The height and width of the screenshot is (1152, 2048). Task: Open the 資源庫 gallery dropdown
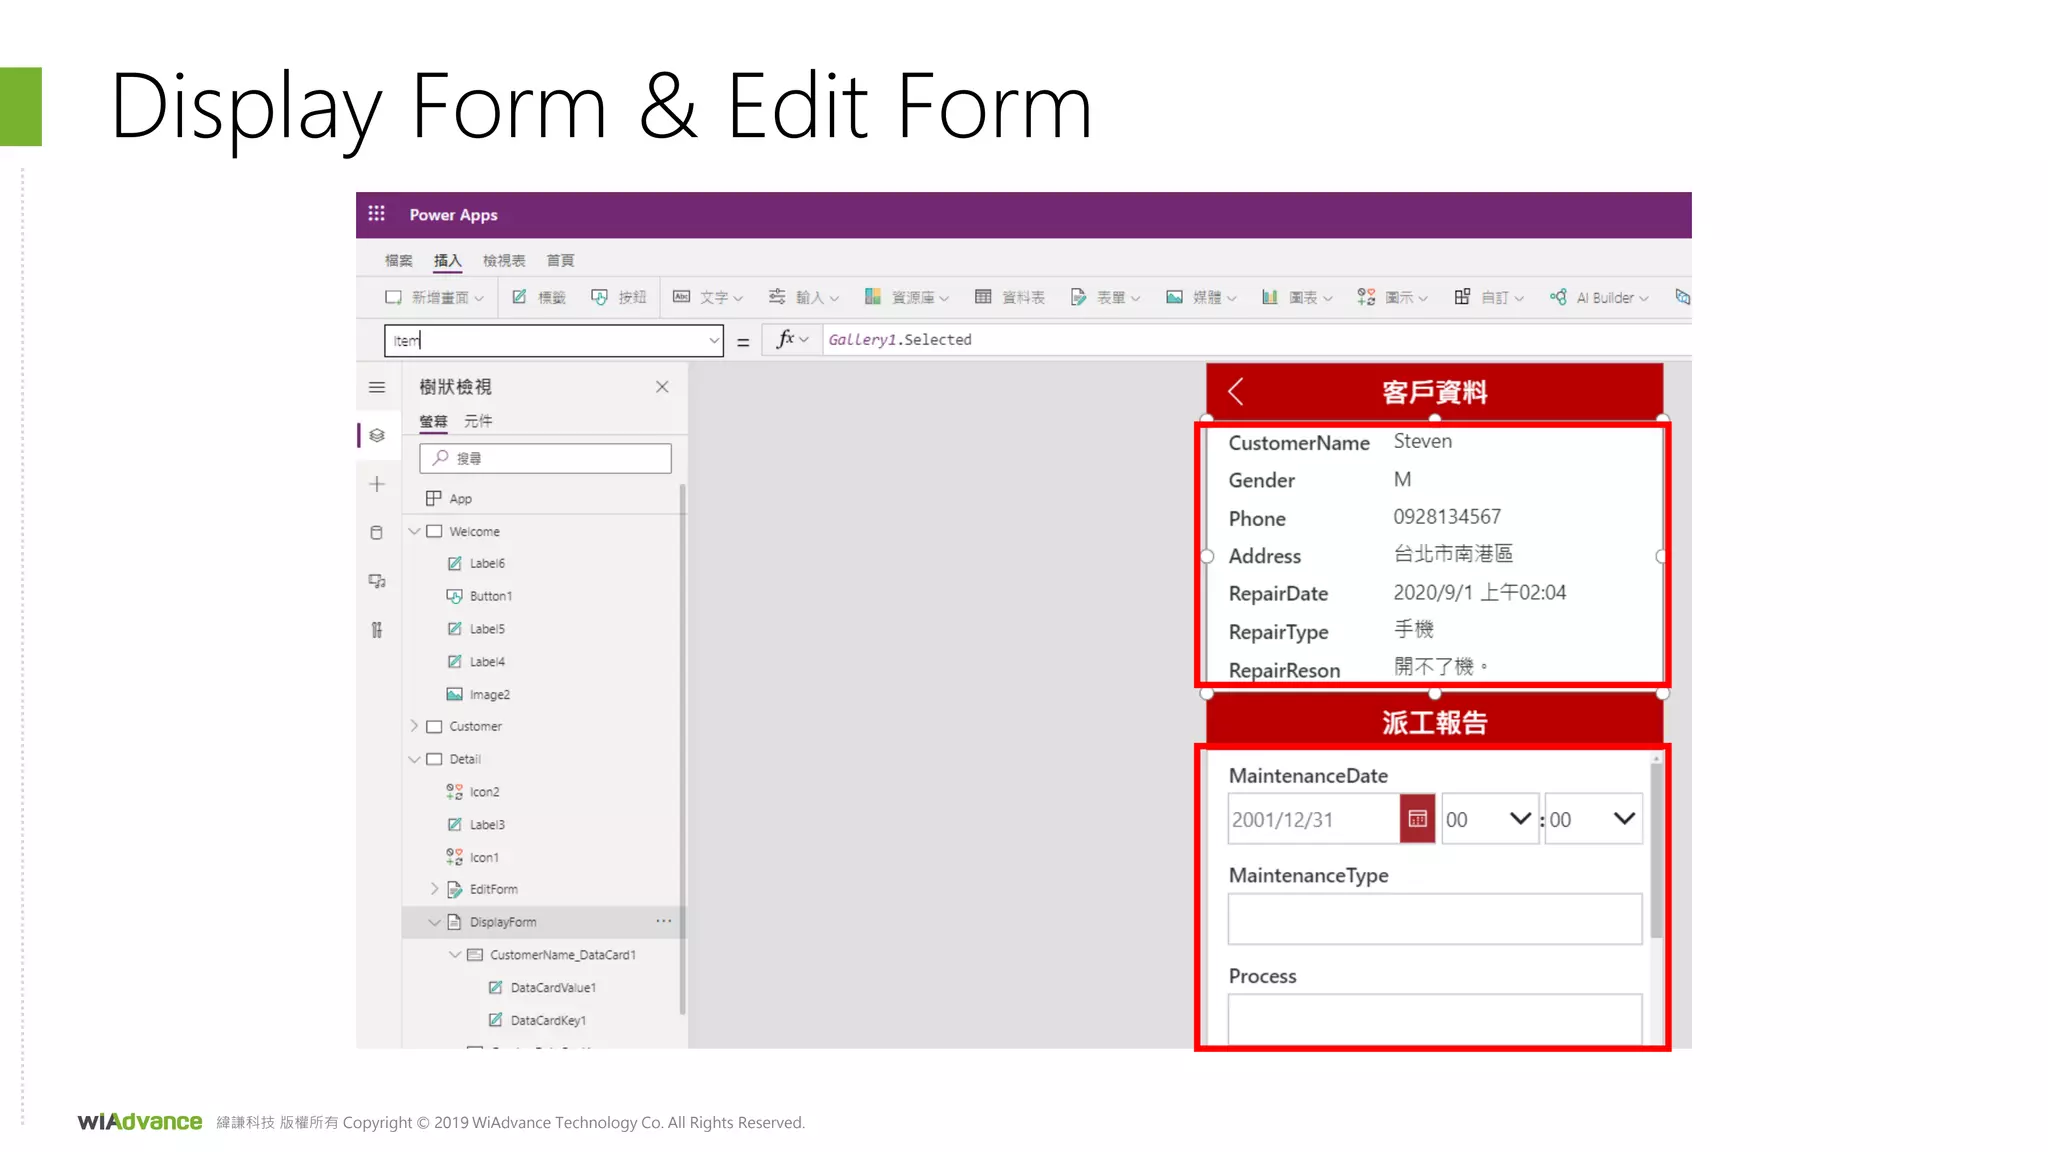(906, 297)
